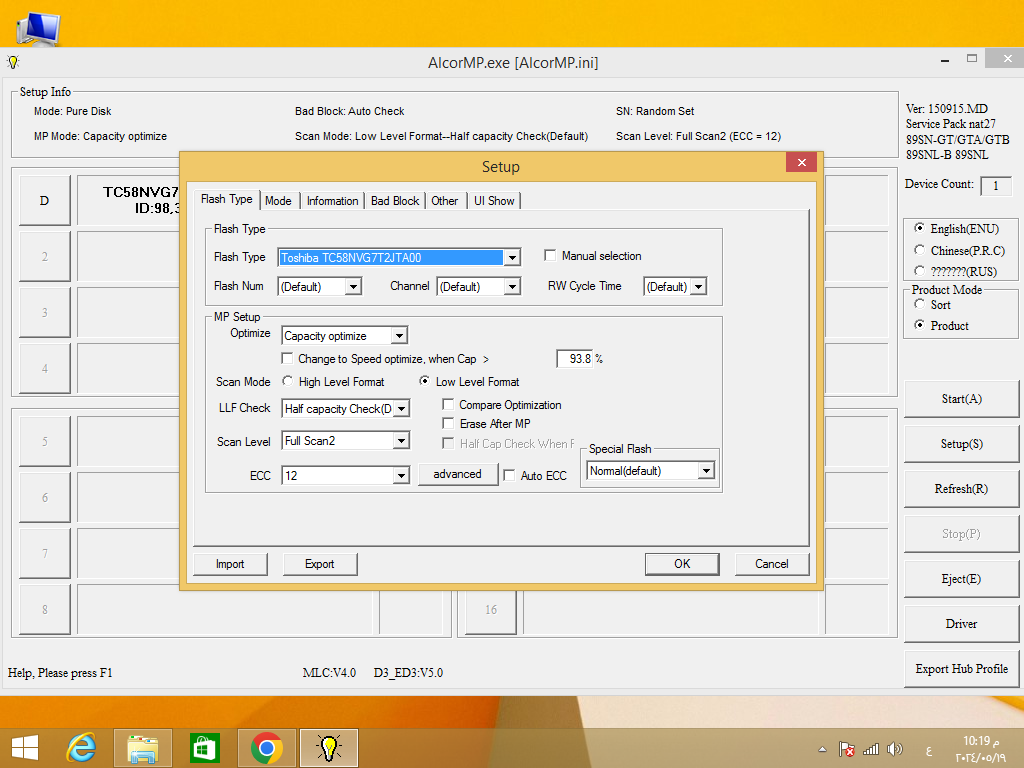Choose Chinese(P.R.C) language radio button
This screenshot has width=1024, height=768.
click(920, 249)
